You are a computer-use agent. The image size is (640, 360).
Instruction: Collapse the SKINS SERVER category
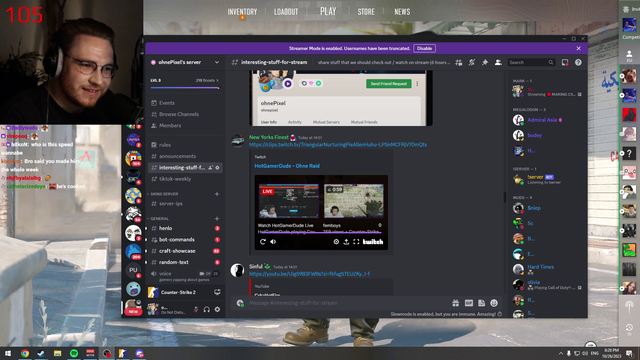point(164,194)
